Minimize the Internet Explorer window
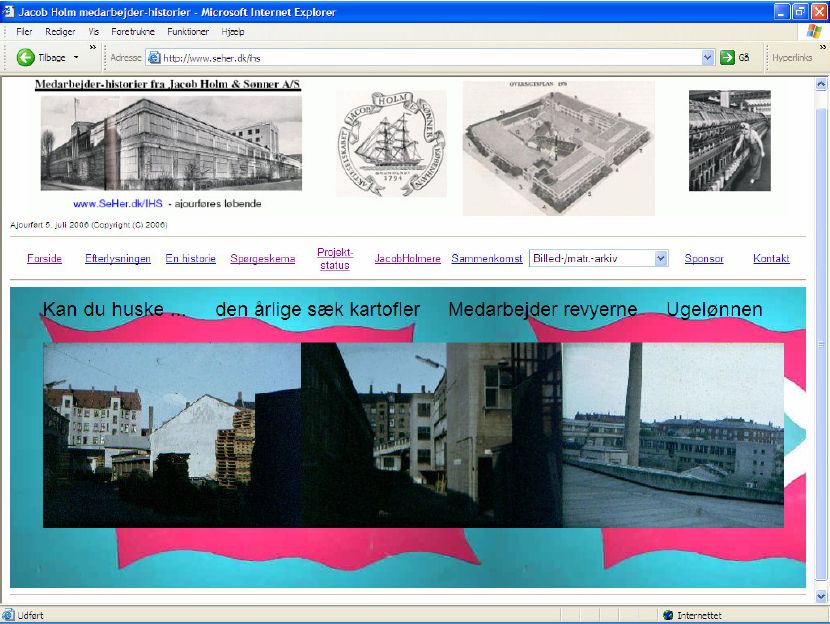Viewport: 830px width, 624px height. 782,11
